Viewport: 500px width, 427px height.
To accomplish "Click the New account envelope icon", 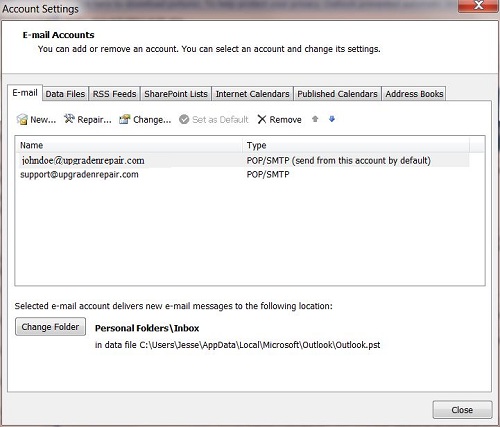I will coord(22,119).
